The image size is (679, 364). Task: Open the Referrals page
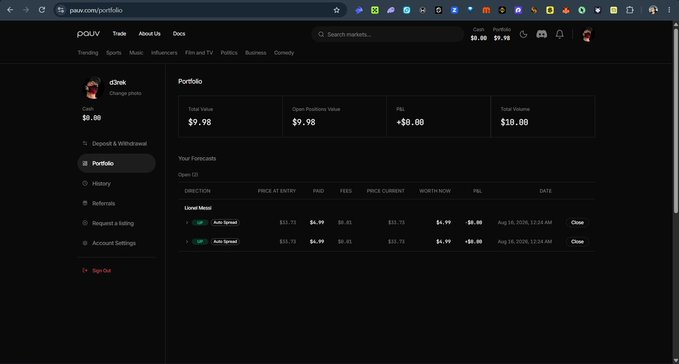tap(116, 203)
